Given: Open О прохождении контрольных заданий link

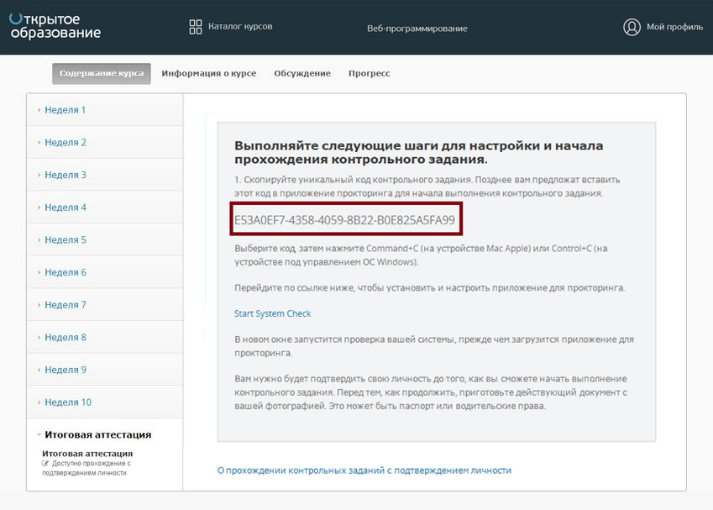Looking at the screenshot, I should tap(364, 470).
